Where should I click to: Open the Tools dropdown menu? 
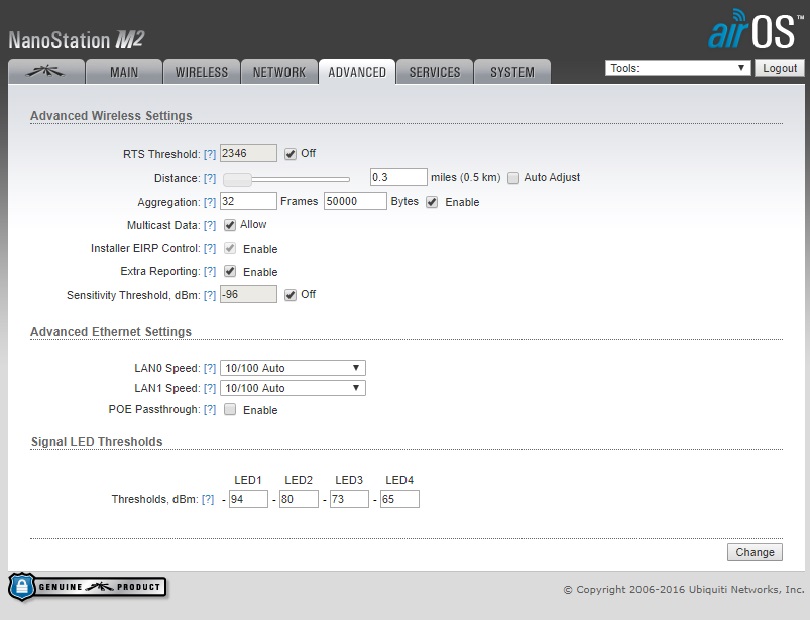click(677, 68)
